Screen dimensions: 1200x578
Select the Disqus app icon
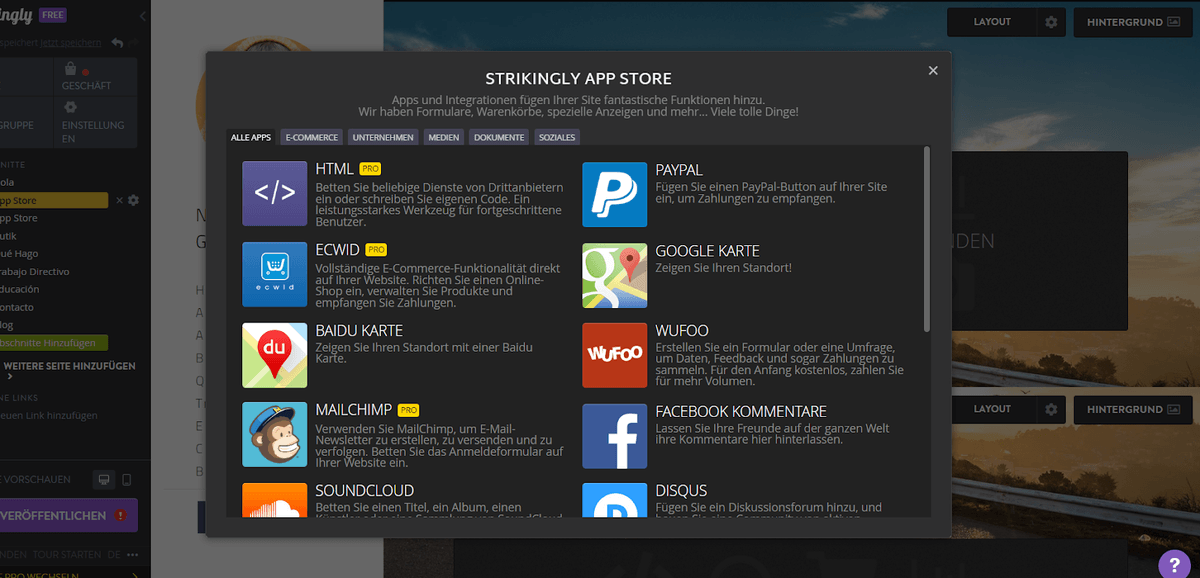[x=615, y=500]
